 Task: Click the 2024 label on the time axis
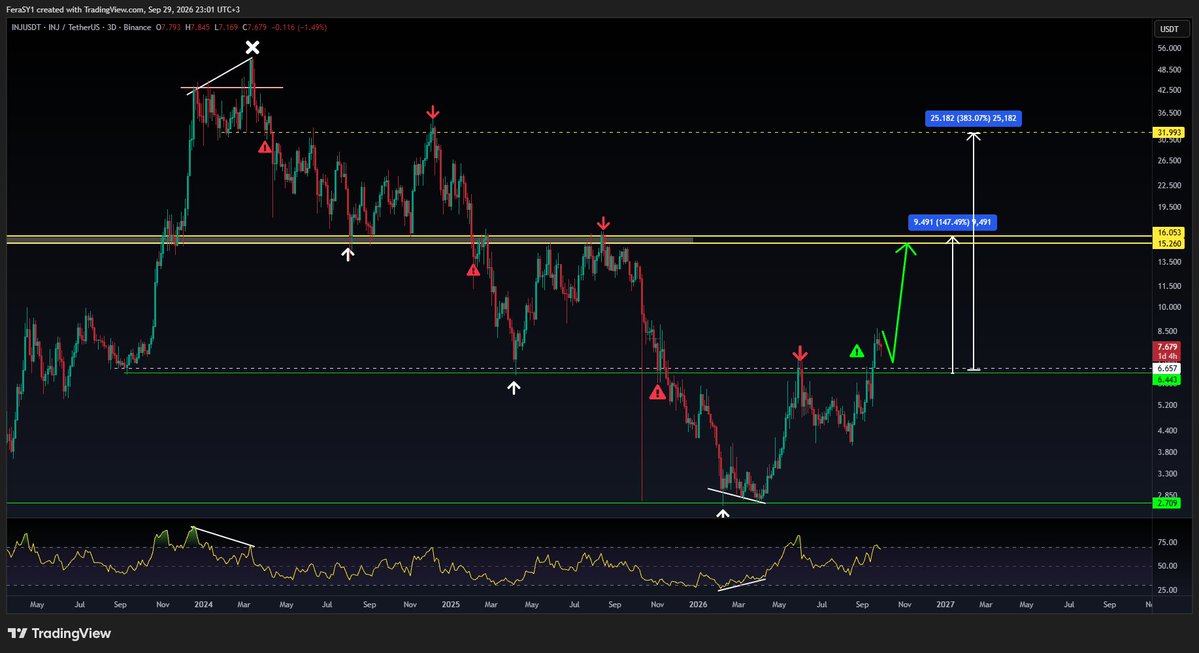click(203, 604)
